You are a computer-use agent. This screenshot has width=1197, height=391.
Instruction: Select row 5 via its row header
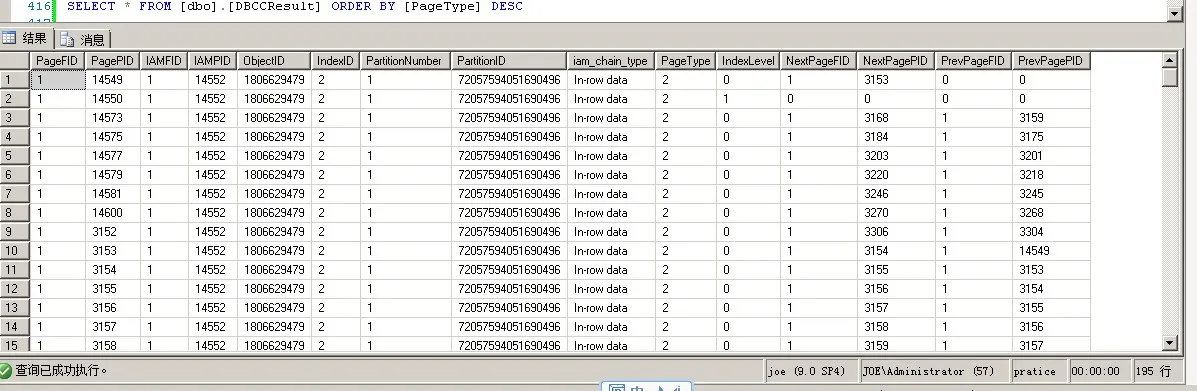tap(15, 156)
